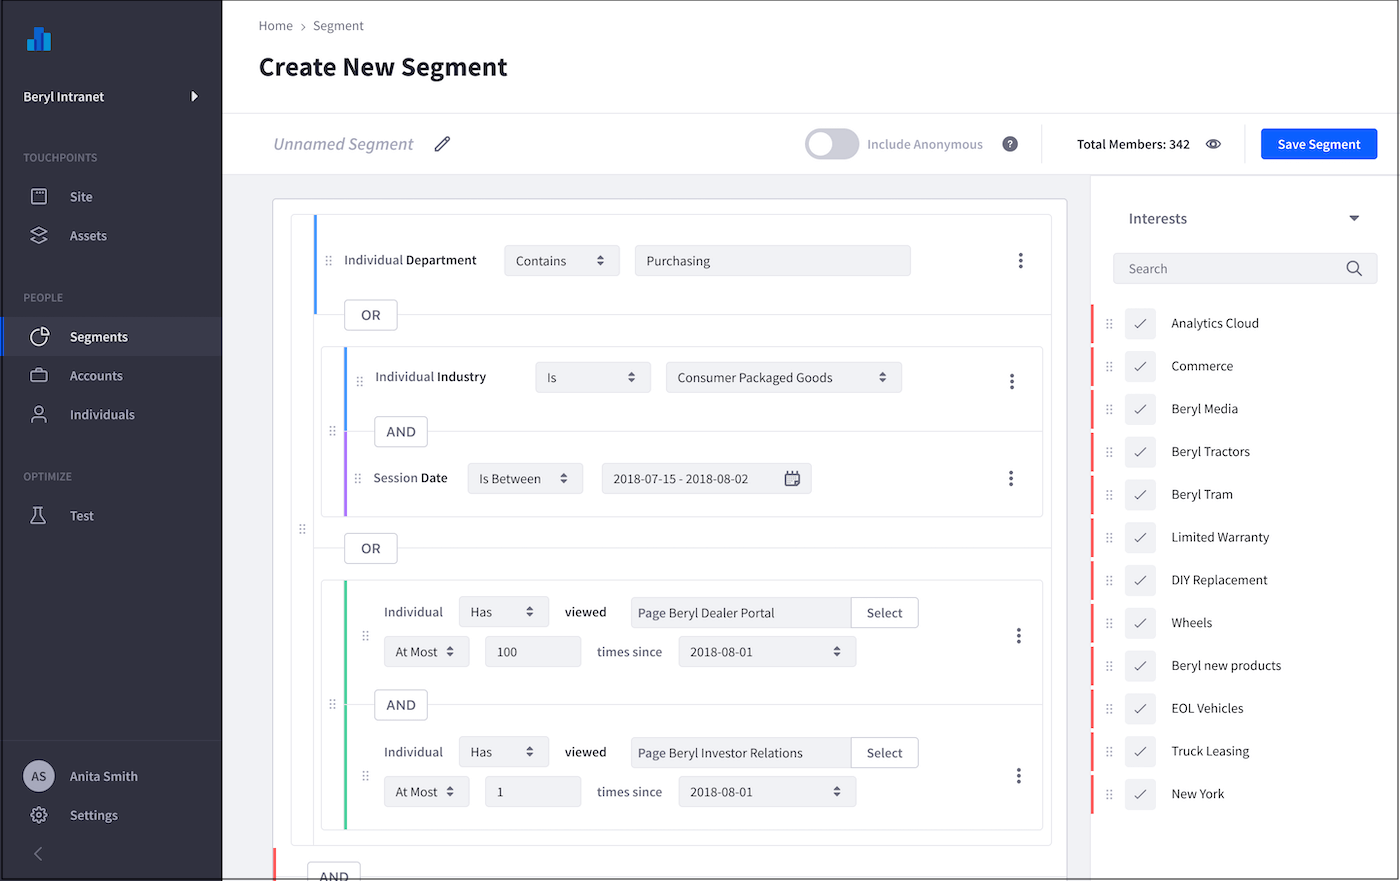Click the Purchasing text input field
1400x881 pixels.
pyautogui.click(x=772, y=261)
